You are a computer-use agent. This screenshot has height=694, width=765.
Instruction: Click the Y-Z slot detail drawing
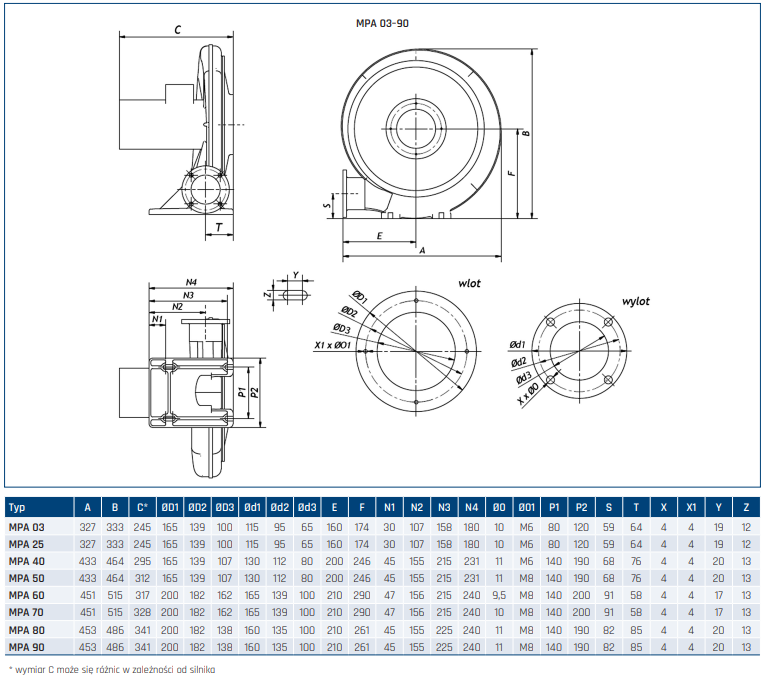[289, 292]
